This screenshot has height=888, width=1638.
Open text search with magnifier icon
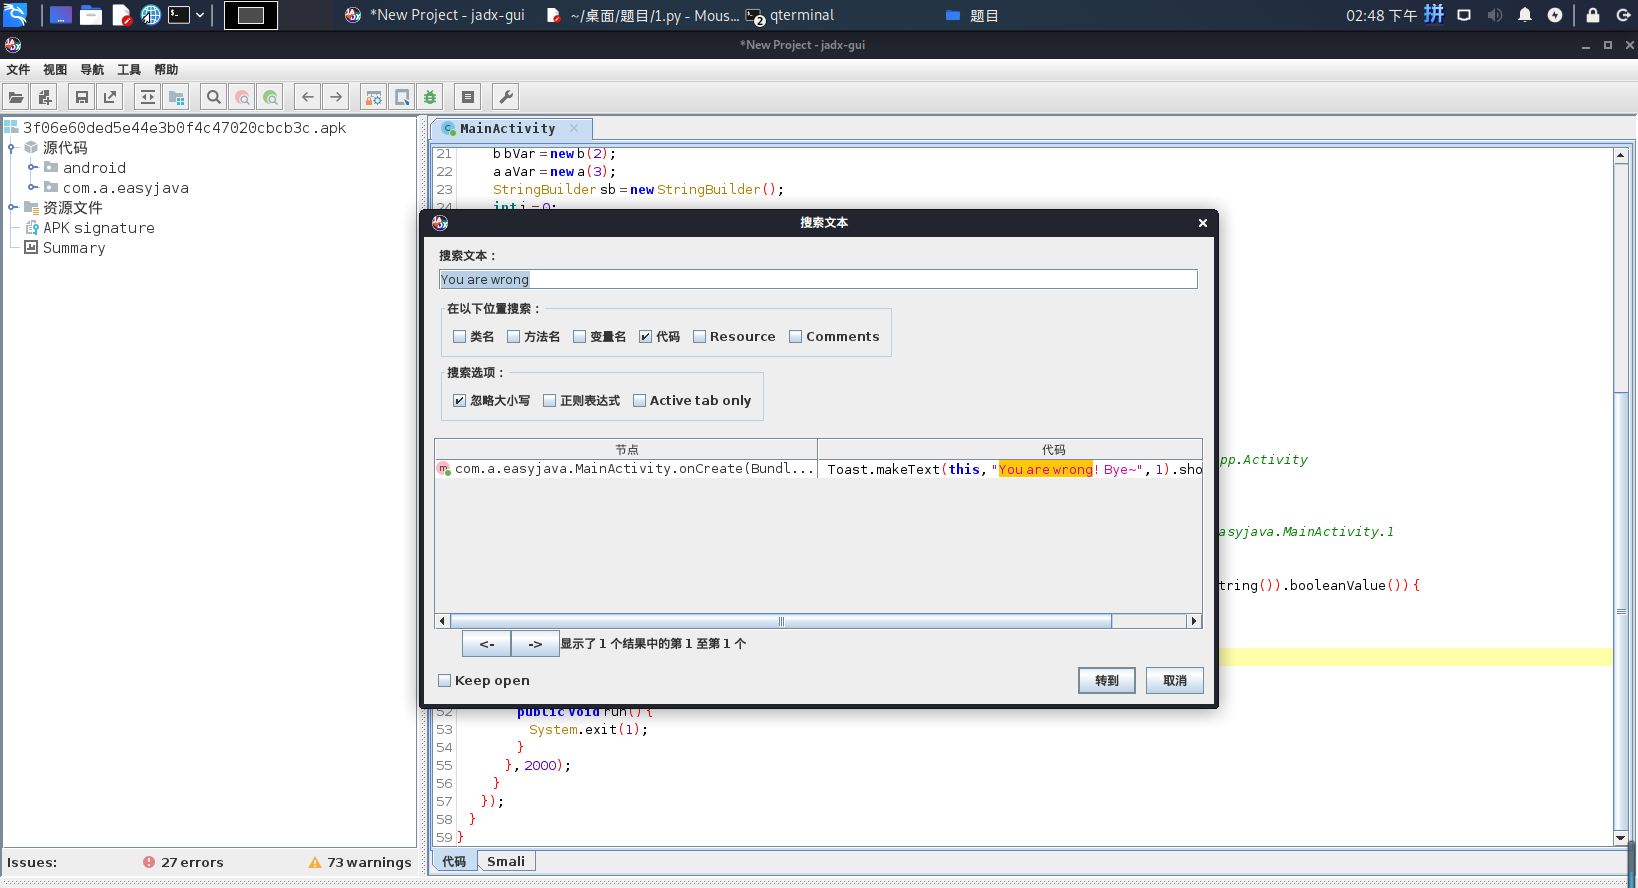pyautogui.click(x=213, y=97)
